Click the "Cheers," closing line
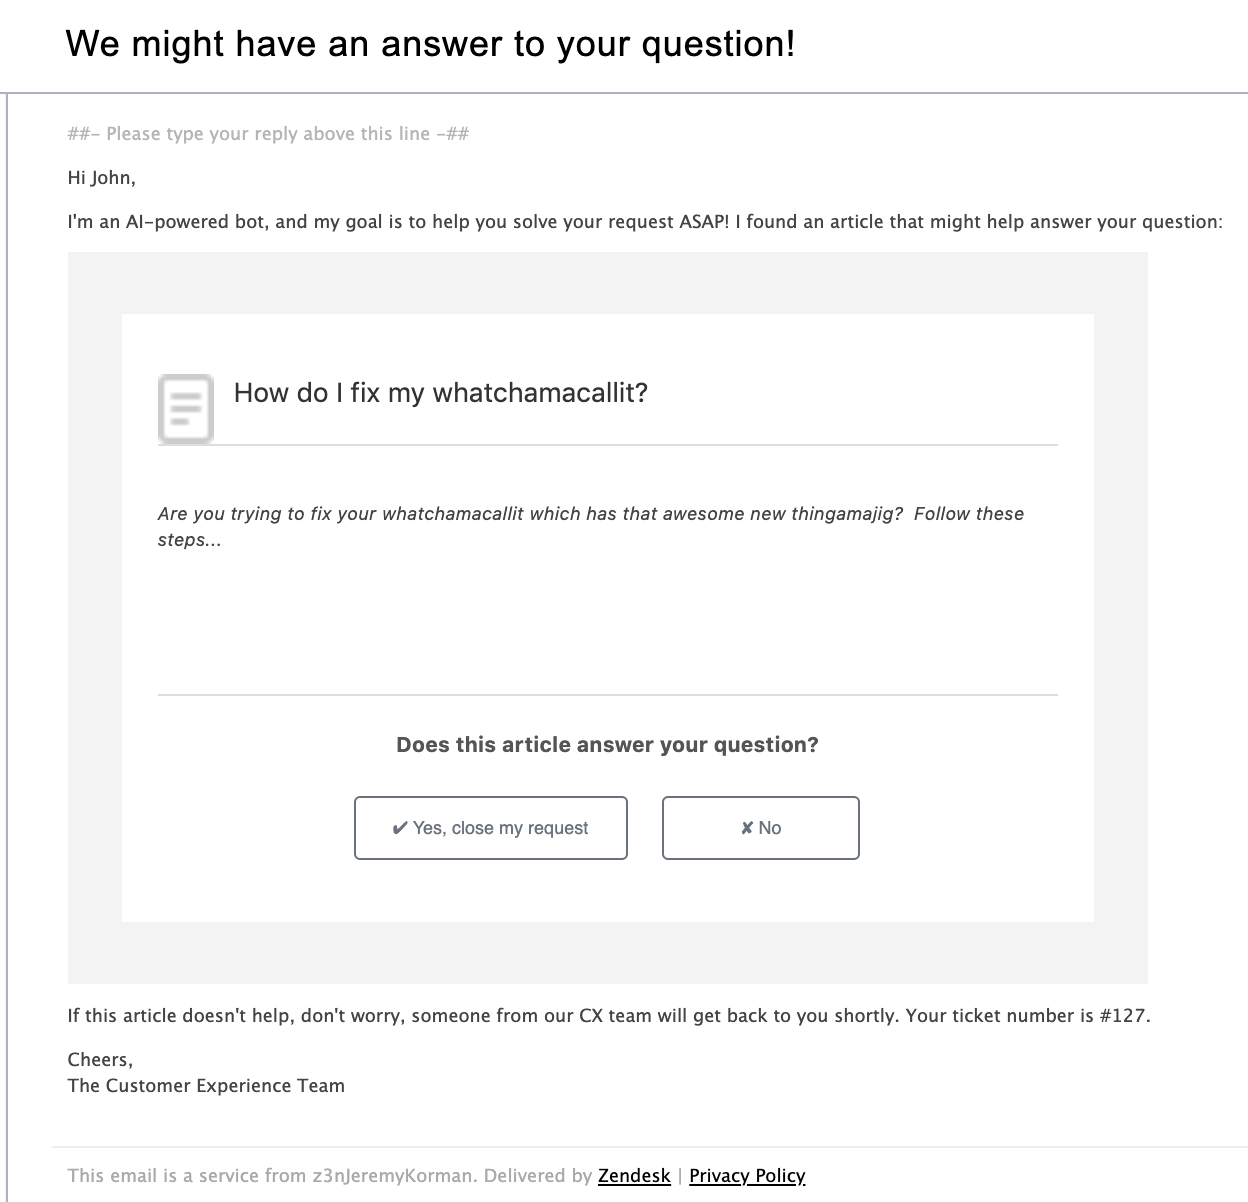This screenshot has width=1248, height=1202. (100, 1060)
